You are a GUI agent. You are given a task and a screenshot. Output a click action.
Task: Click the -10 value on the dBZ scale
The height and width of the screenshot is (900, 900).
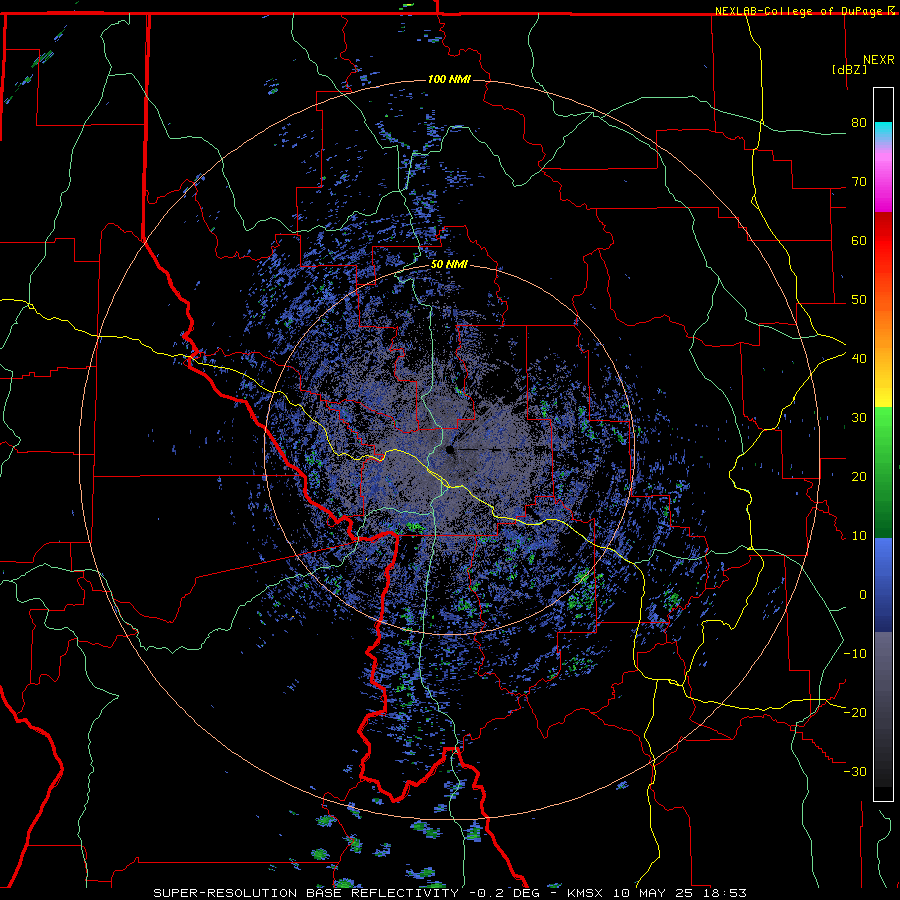(855, 654)
